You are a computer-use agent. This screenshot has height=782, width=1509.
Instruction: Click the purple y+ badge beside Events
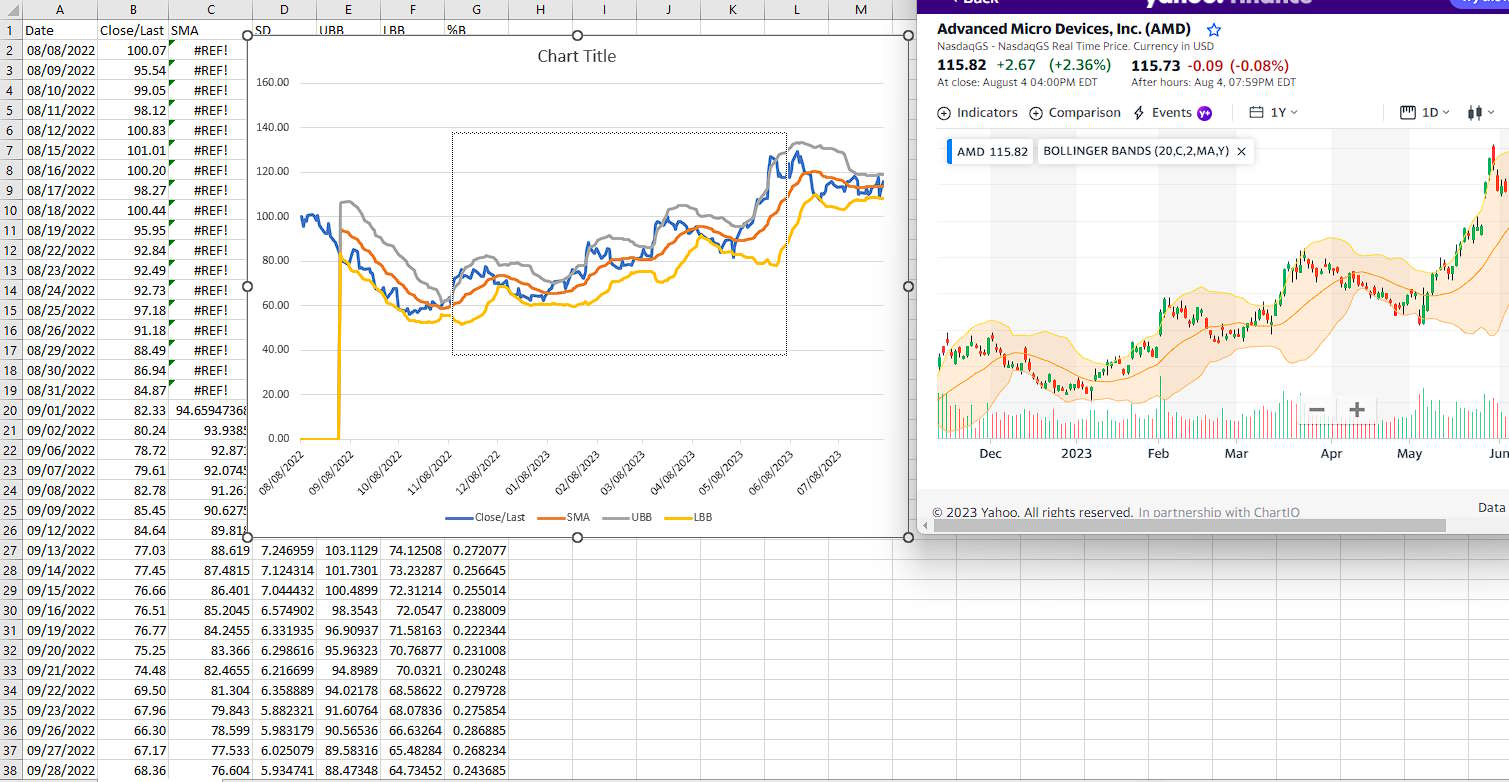(x=1204, y=112)
